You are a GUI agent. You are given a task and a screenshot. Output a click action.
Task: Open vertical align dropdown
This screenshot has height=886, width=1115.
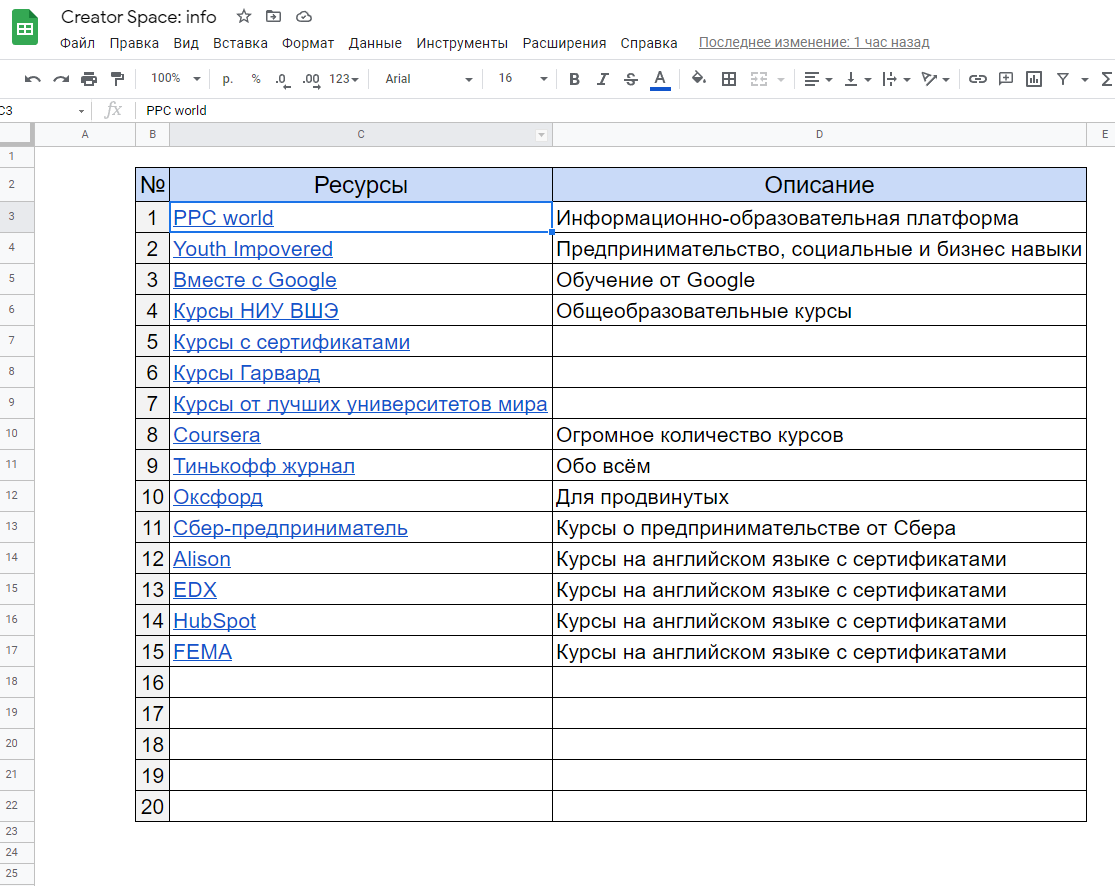click(858, 79)
